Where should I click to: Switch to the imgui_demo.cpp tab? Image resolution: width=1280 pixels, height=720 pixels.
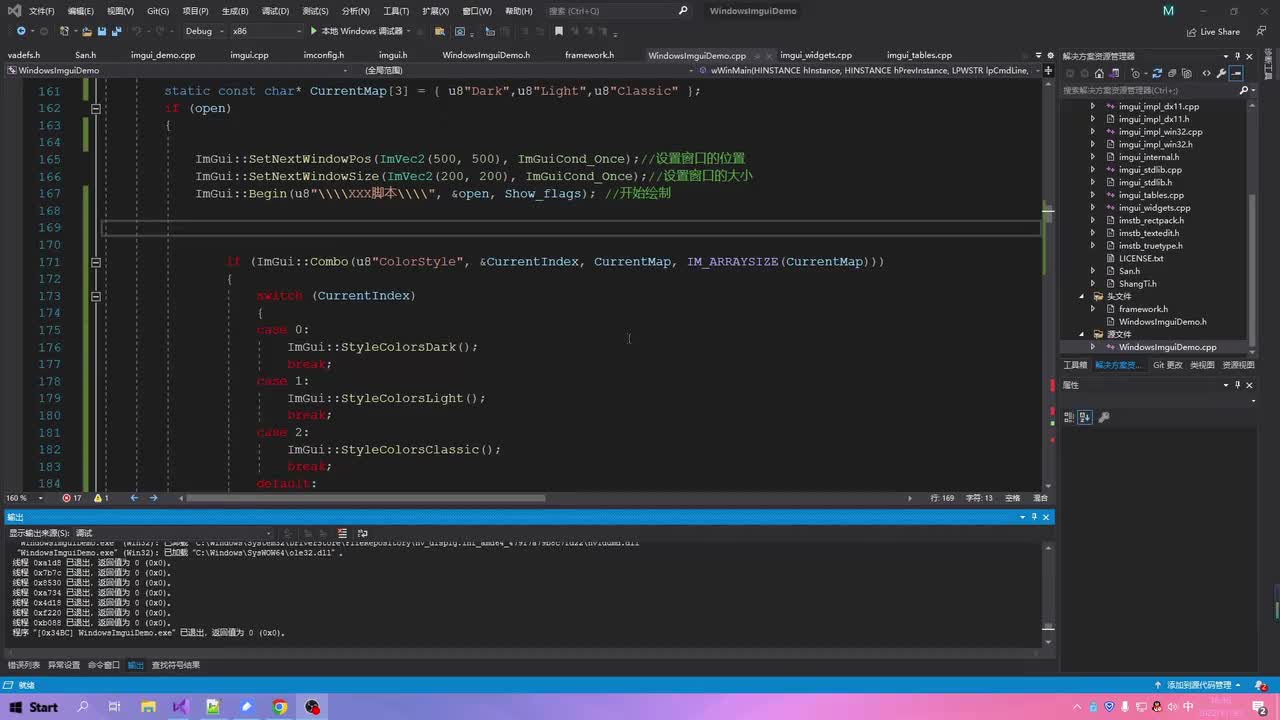163,55
